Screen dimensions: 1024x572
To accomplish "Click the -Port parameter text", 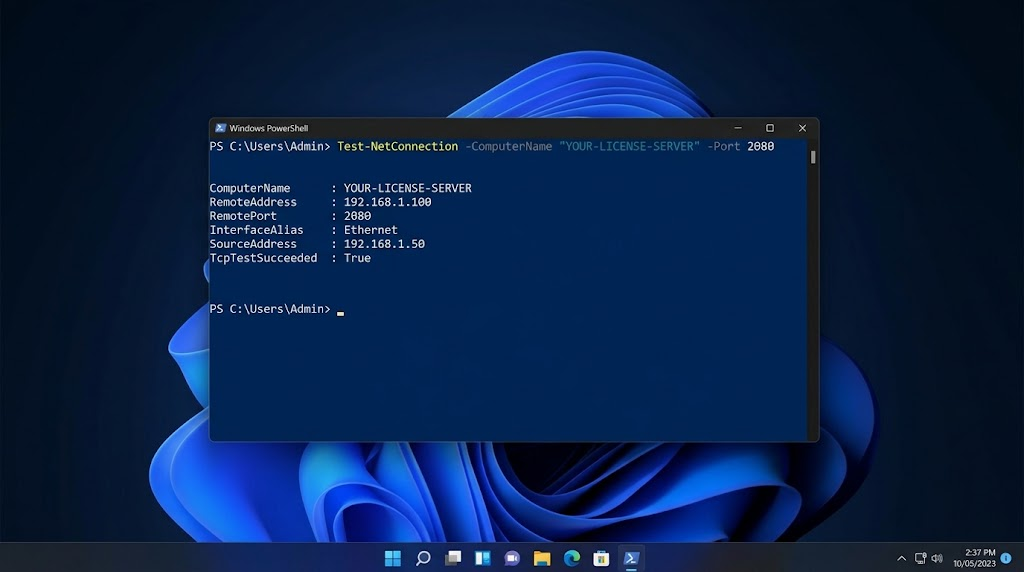I will tap(724, 146).
